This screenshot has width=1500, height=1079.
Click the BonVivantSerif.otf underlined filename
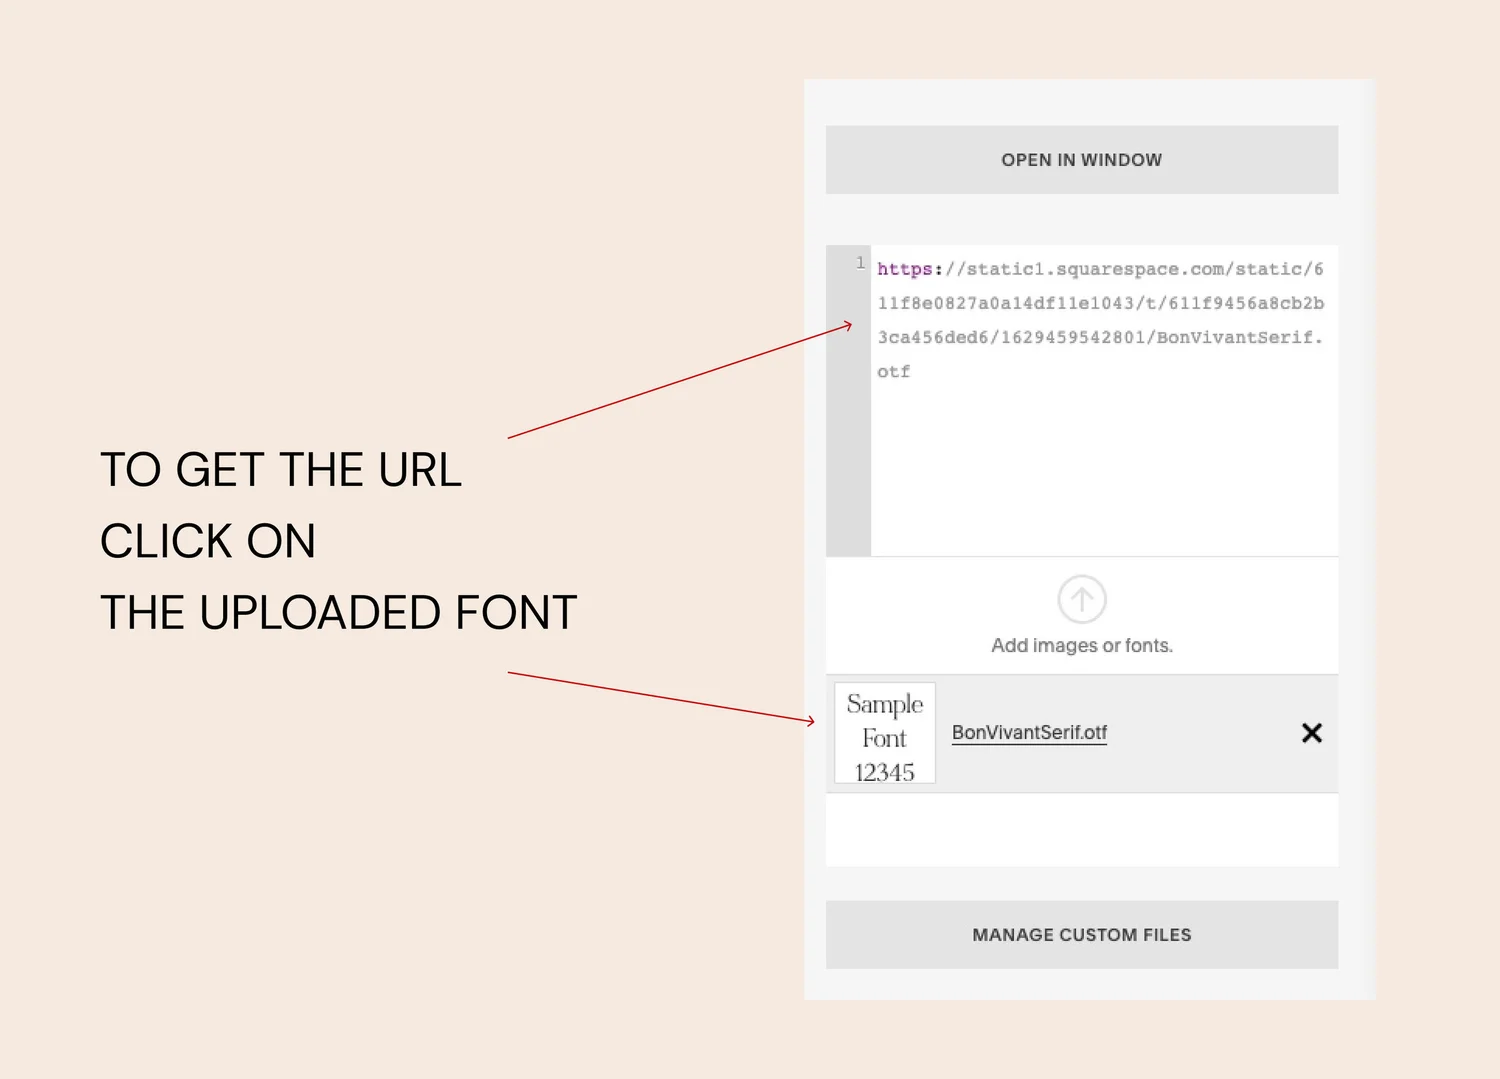[x=1029, y=732]
